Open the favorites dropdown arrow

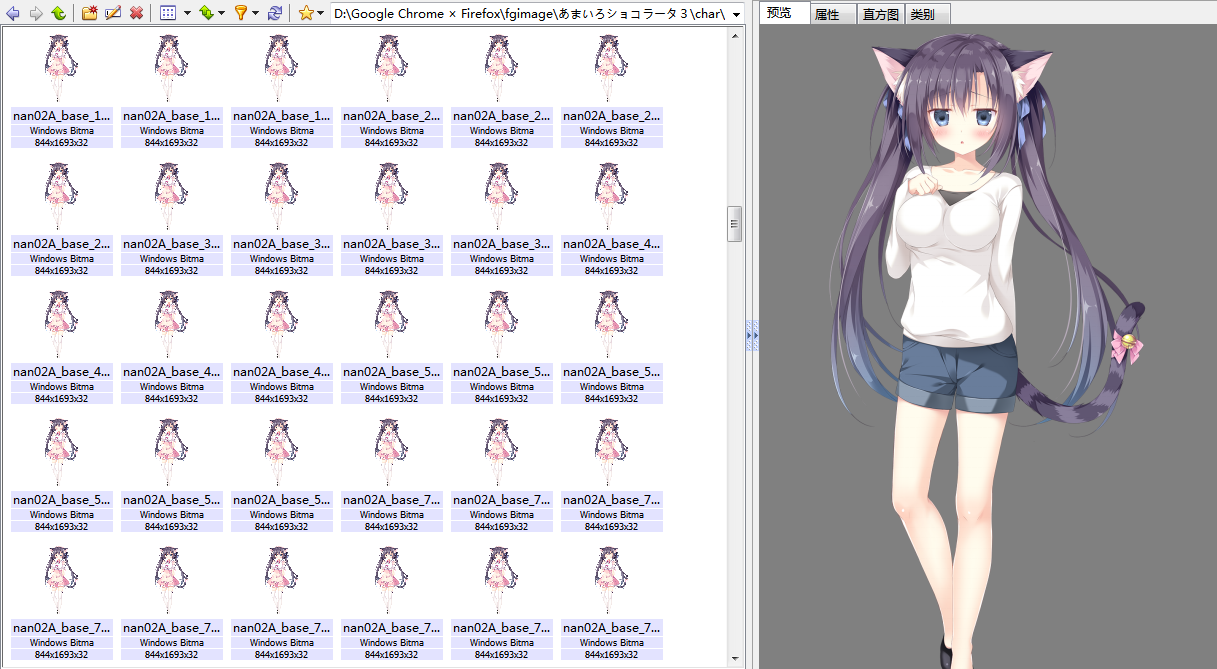(321, 14)
